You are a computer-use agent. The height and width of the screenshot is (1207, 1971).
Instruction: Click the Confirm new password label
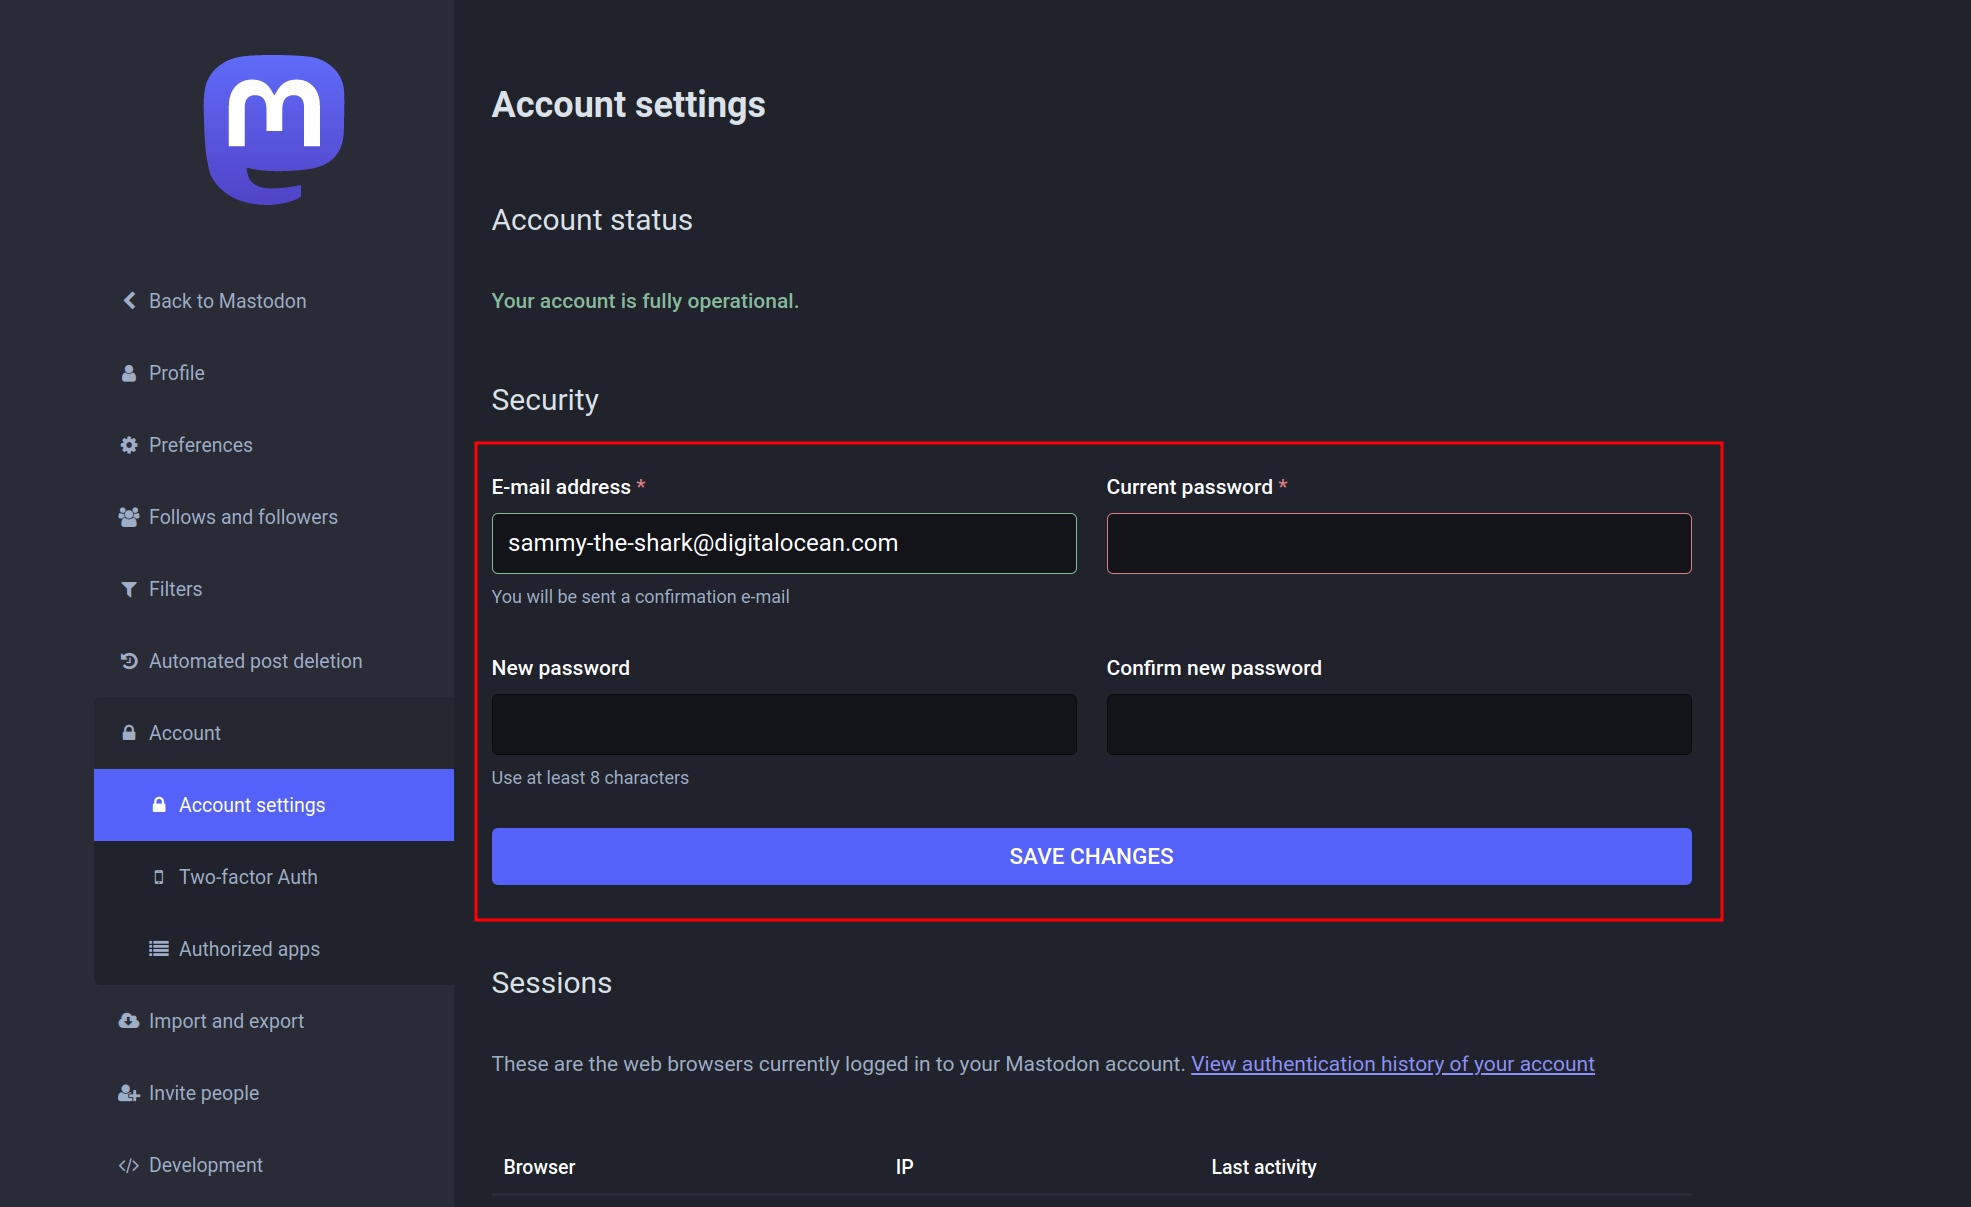(x=1214, y=668)
